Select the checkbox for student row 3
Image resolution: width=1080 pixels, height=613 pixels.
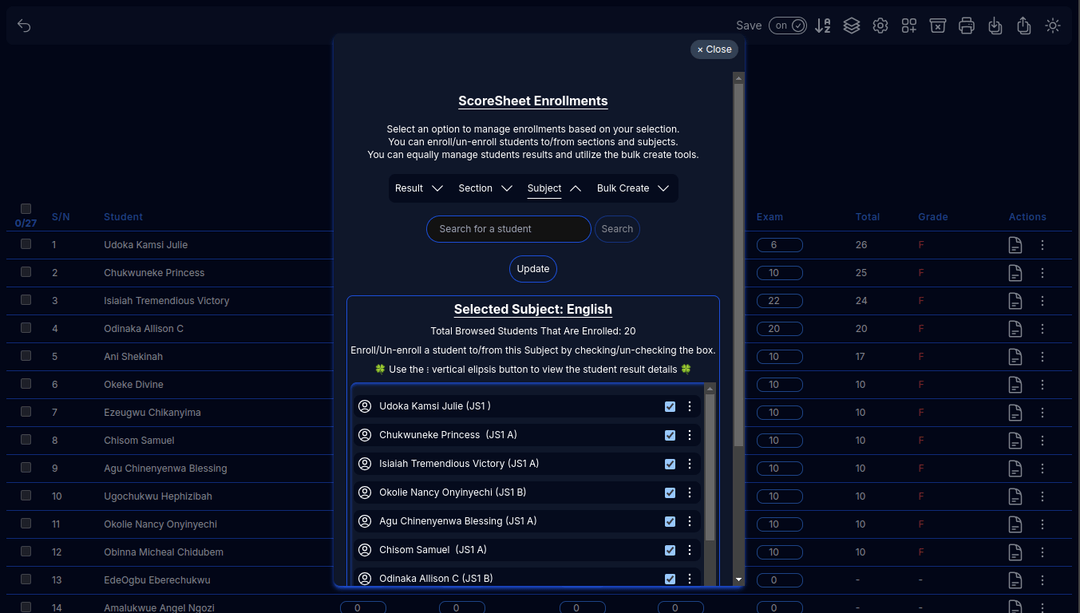24,300
